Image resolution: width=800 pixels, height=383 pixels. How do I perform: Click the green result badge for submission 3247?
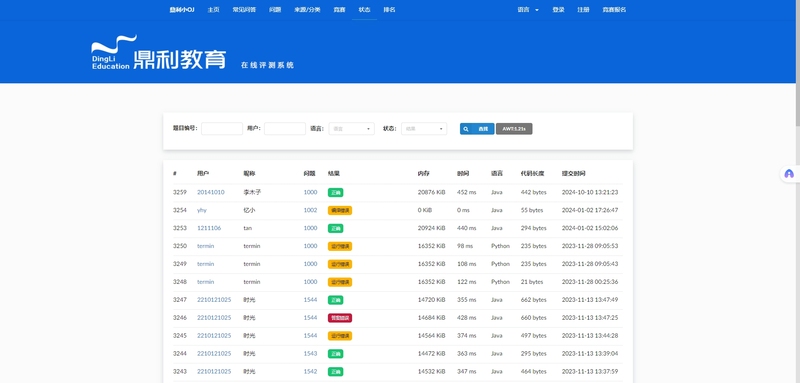click(335, 300)
